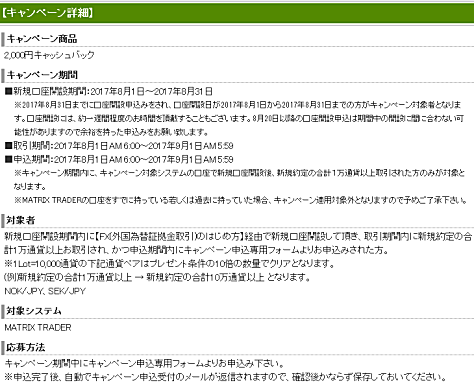The height and width of the screenshot is (385, 474).
Task: Click the black square bullet before 新規口座開設期間
Action: (9, 91)
